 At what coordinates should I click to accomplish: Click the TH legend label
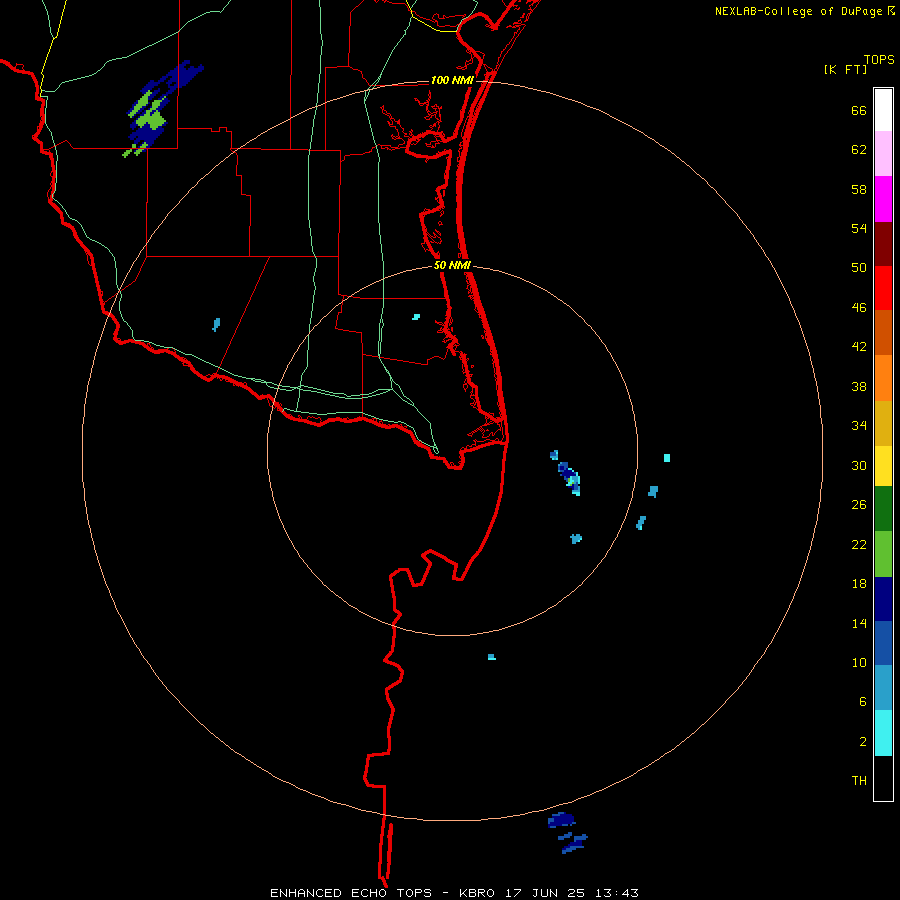click(859, 780)
